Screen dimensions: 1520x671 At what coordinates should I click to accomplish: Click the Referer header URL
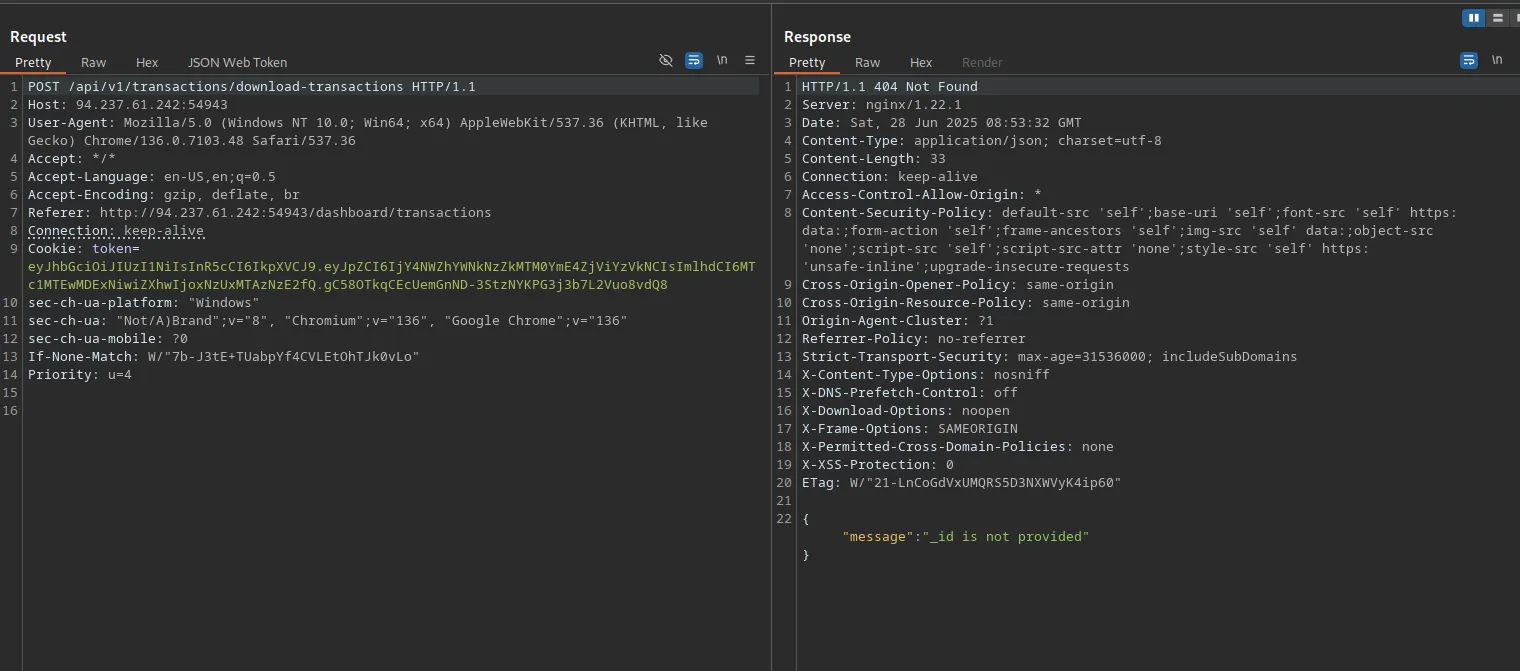click(x=296, y=213)
